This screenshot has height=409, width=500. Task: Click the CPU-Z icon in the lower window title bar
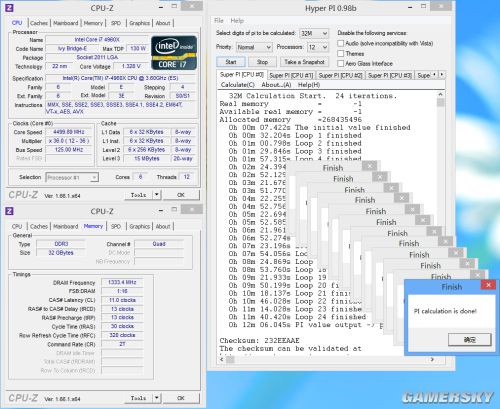tap(10, 211)
